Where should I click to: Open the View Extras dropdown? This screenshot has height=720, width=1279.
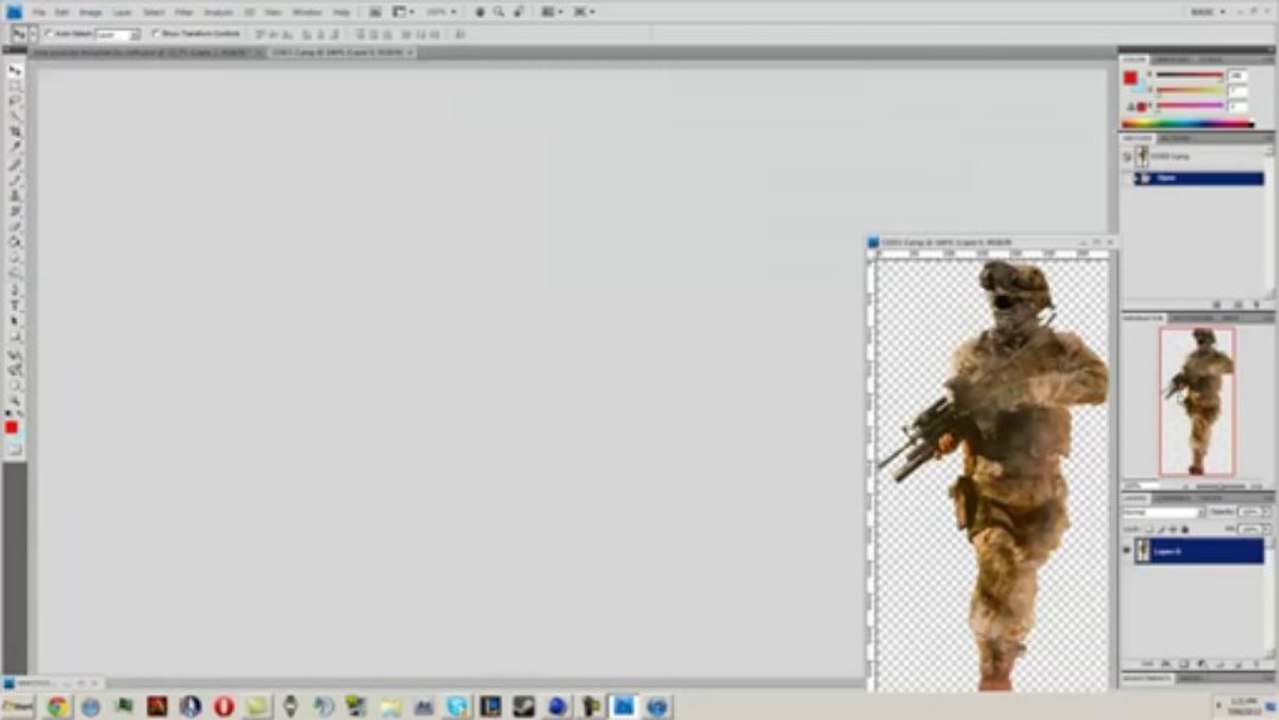(x=403, y=12)
